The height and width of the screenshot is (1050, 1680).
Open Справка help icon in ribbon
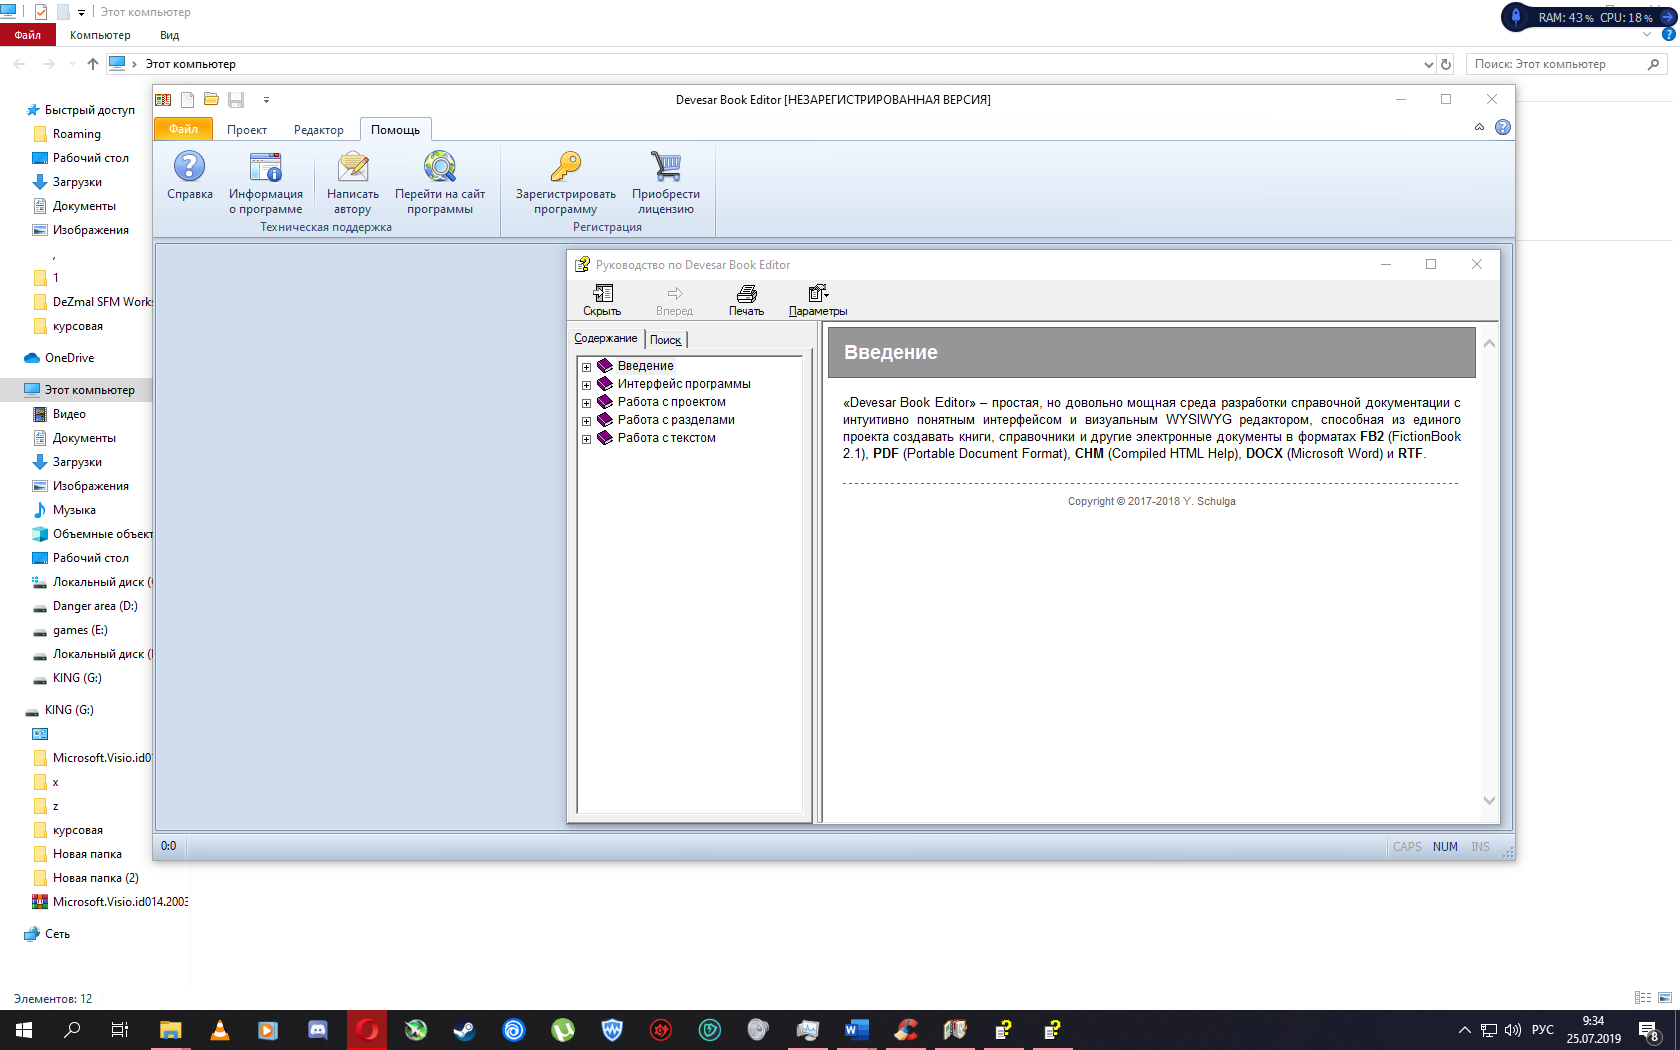pyautogui.click(x=189, y=167)
